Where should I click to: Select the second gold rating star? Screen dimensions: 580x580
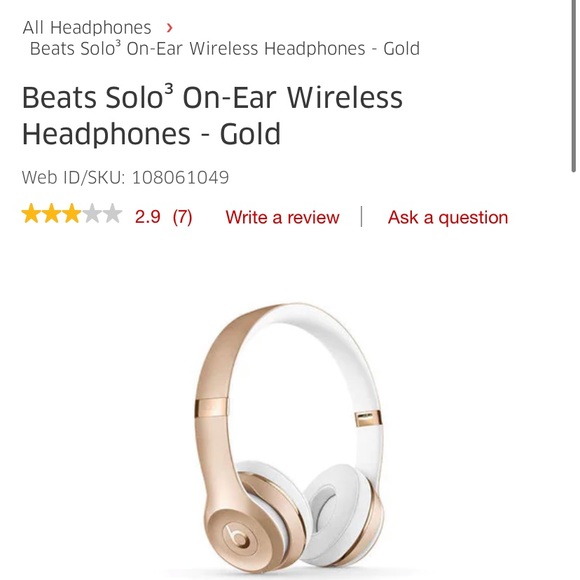pos(51,214)
